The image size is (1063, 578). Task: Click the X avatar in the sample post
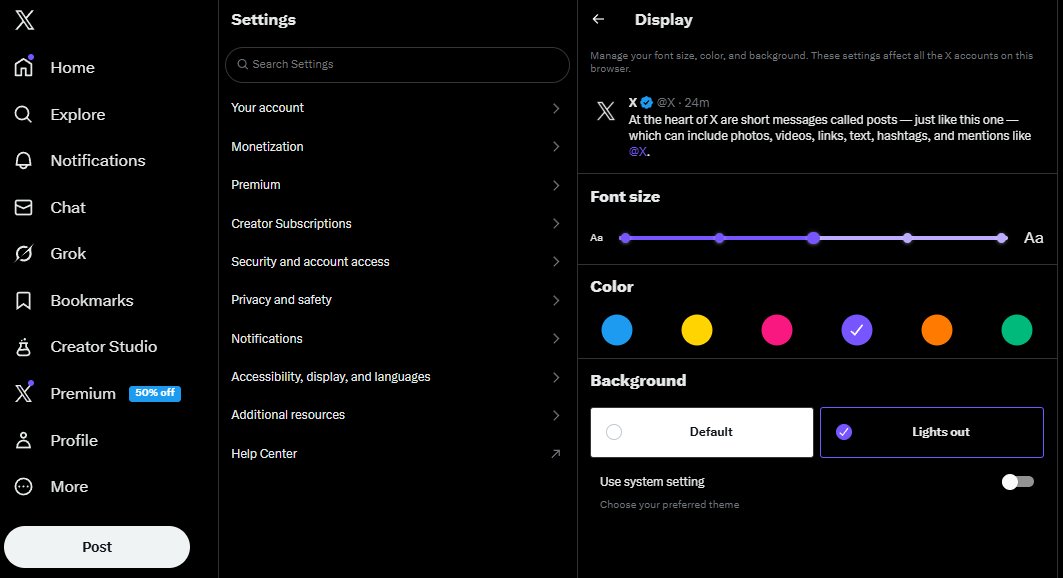605,110
